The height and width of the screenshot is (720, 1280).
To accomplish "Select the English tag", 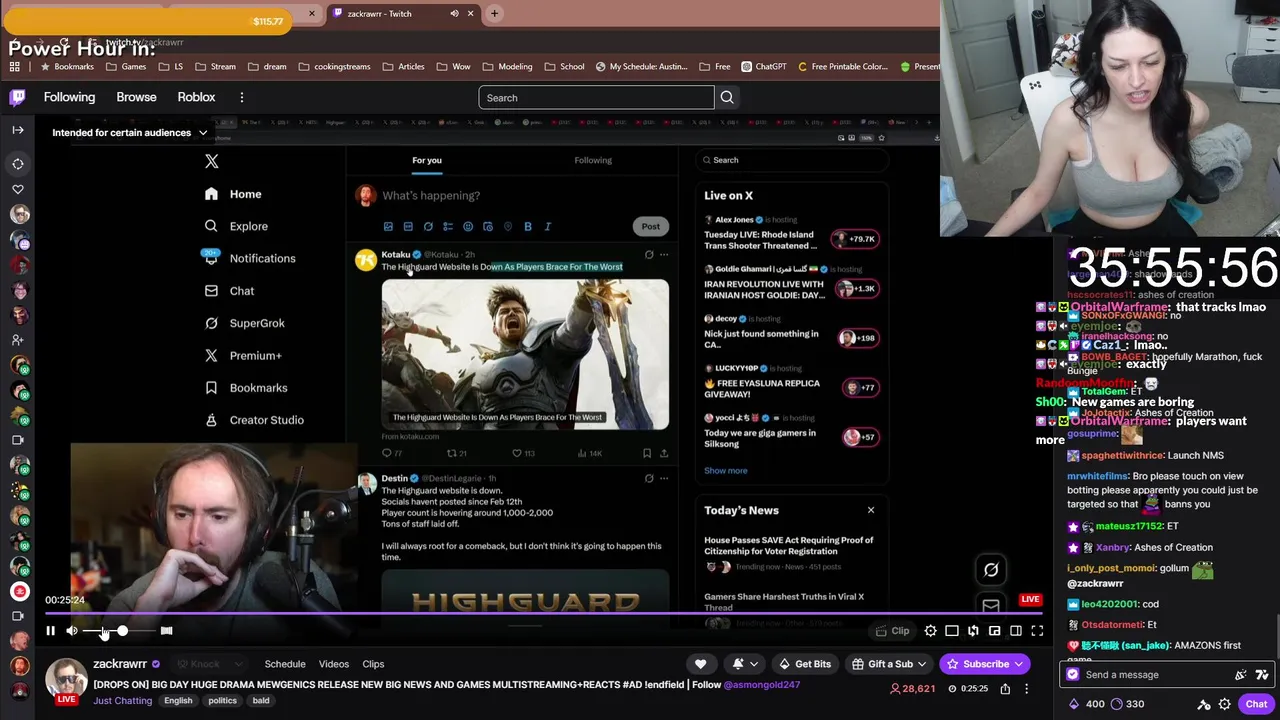I will point(178,700).
